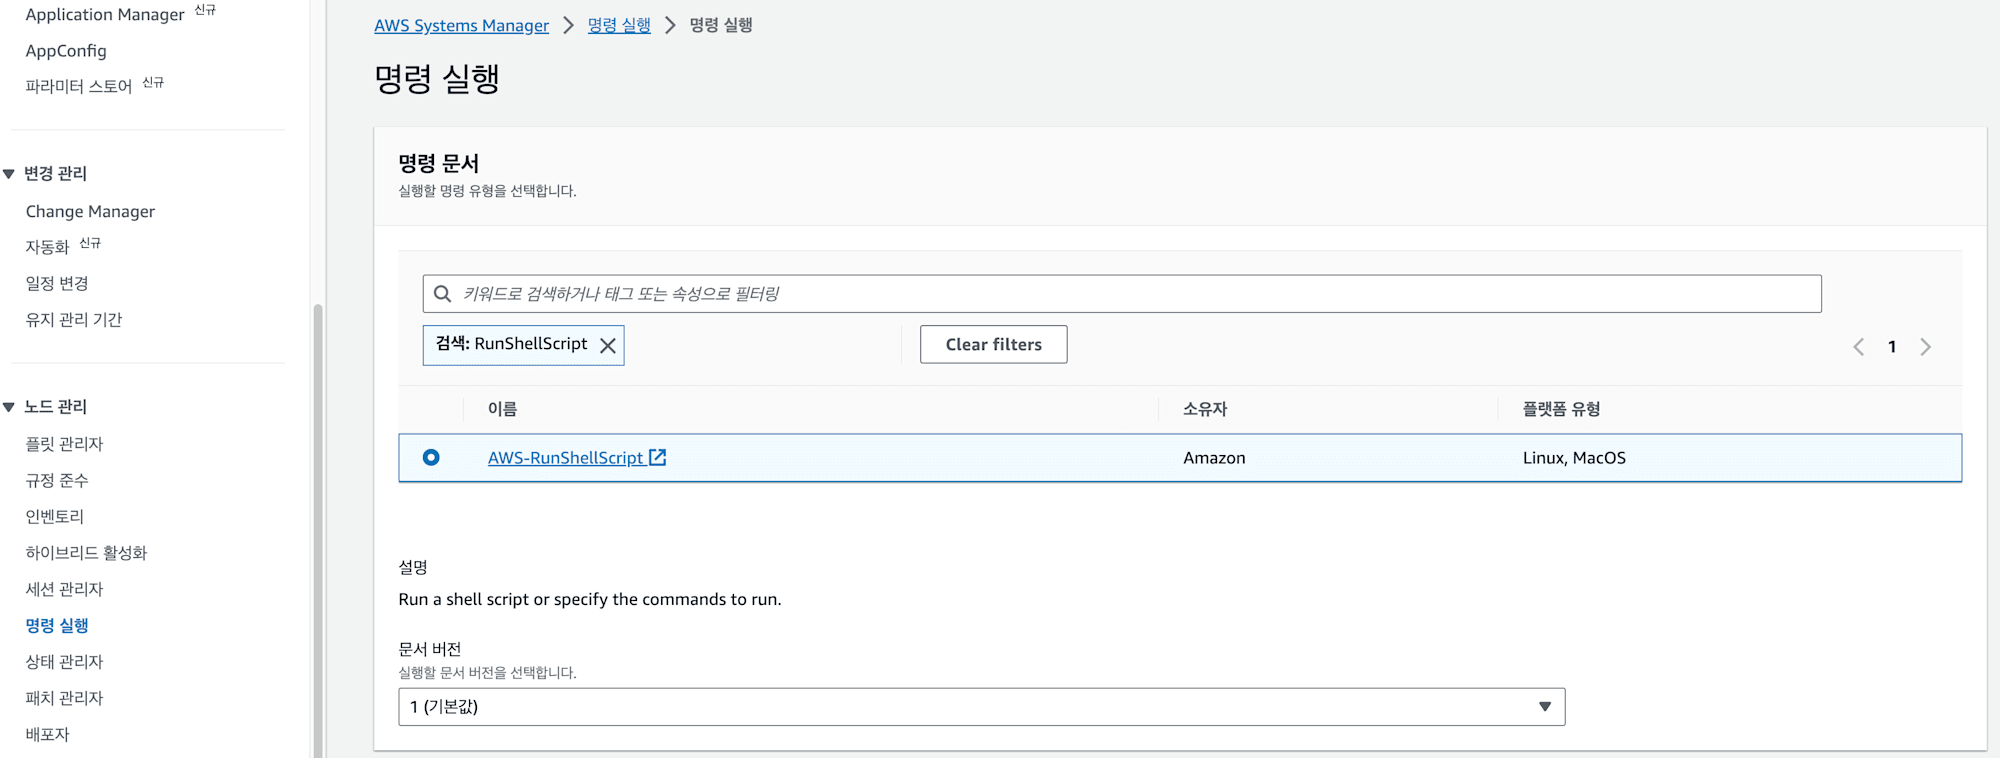The width and height of the screenshot is (2000, 758).
Task: Open 패치 관리자 in sidebar
Action: 64,698
